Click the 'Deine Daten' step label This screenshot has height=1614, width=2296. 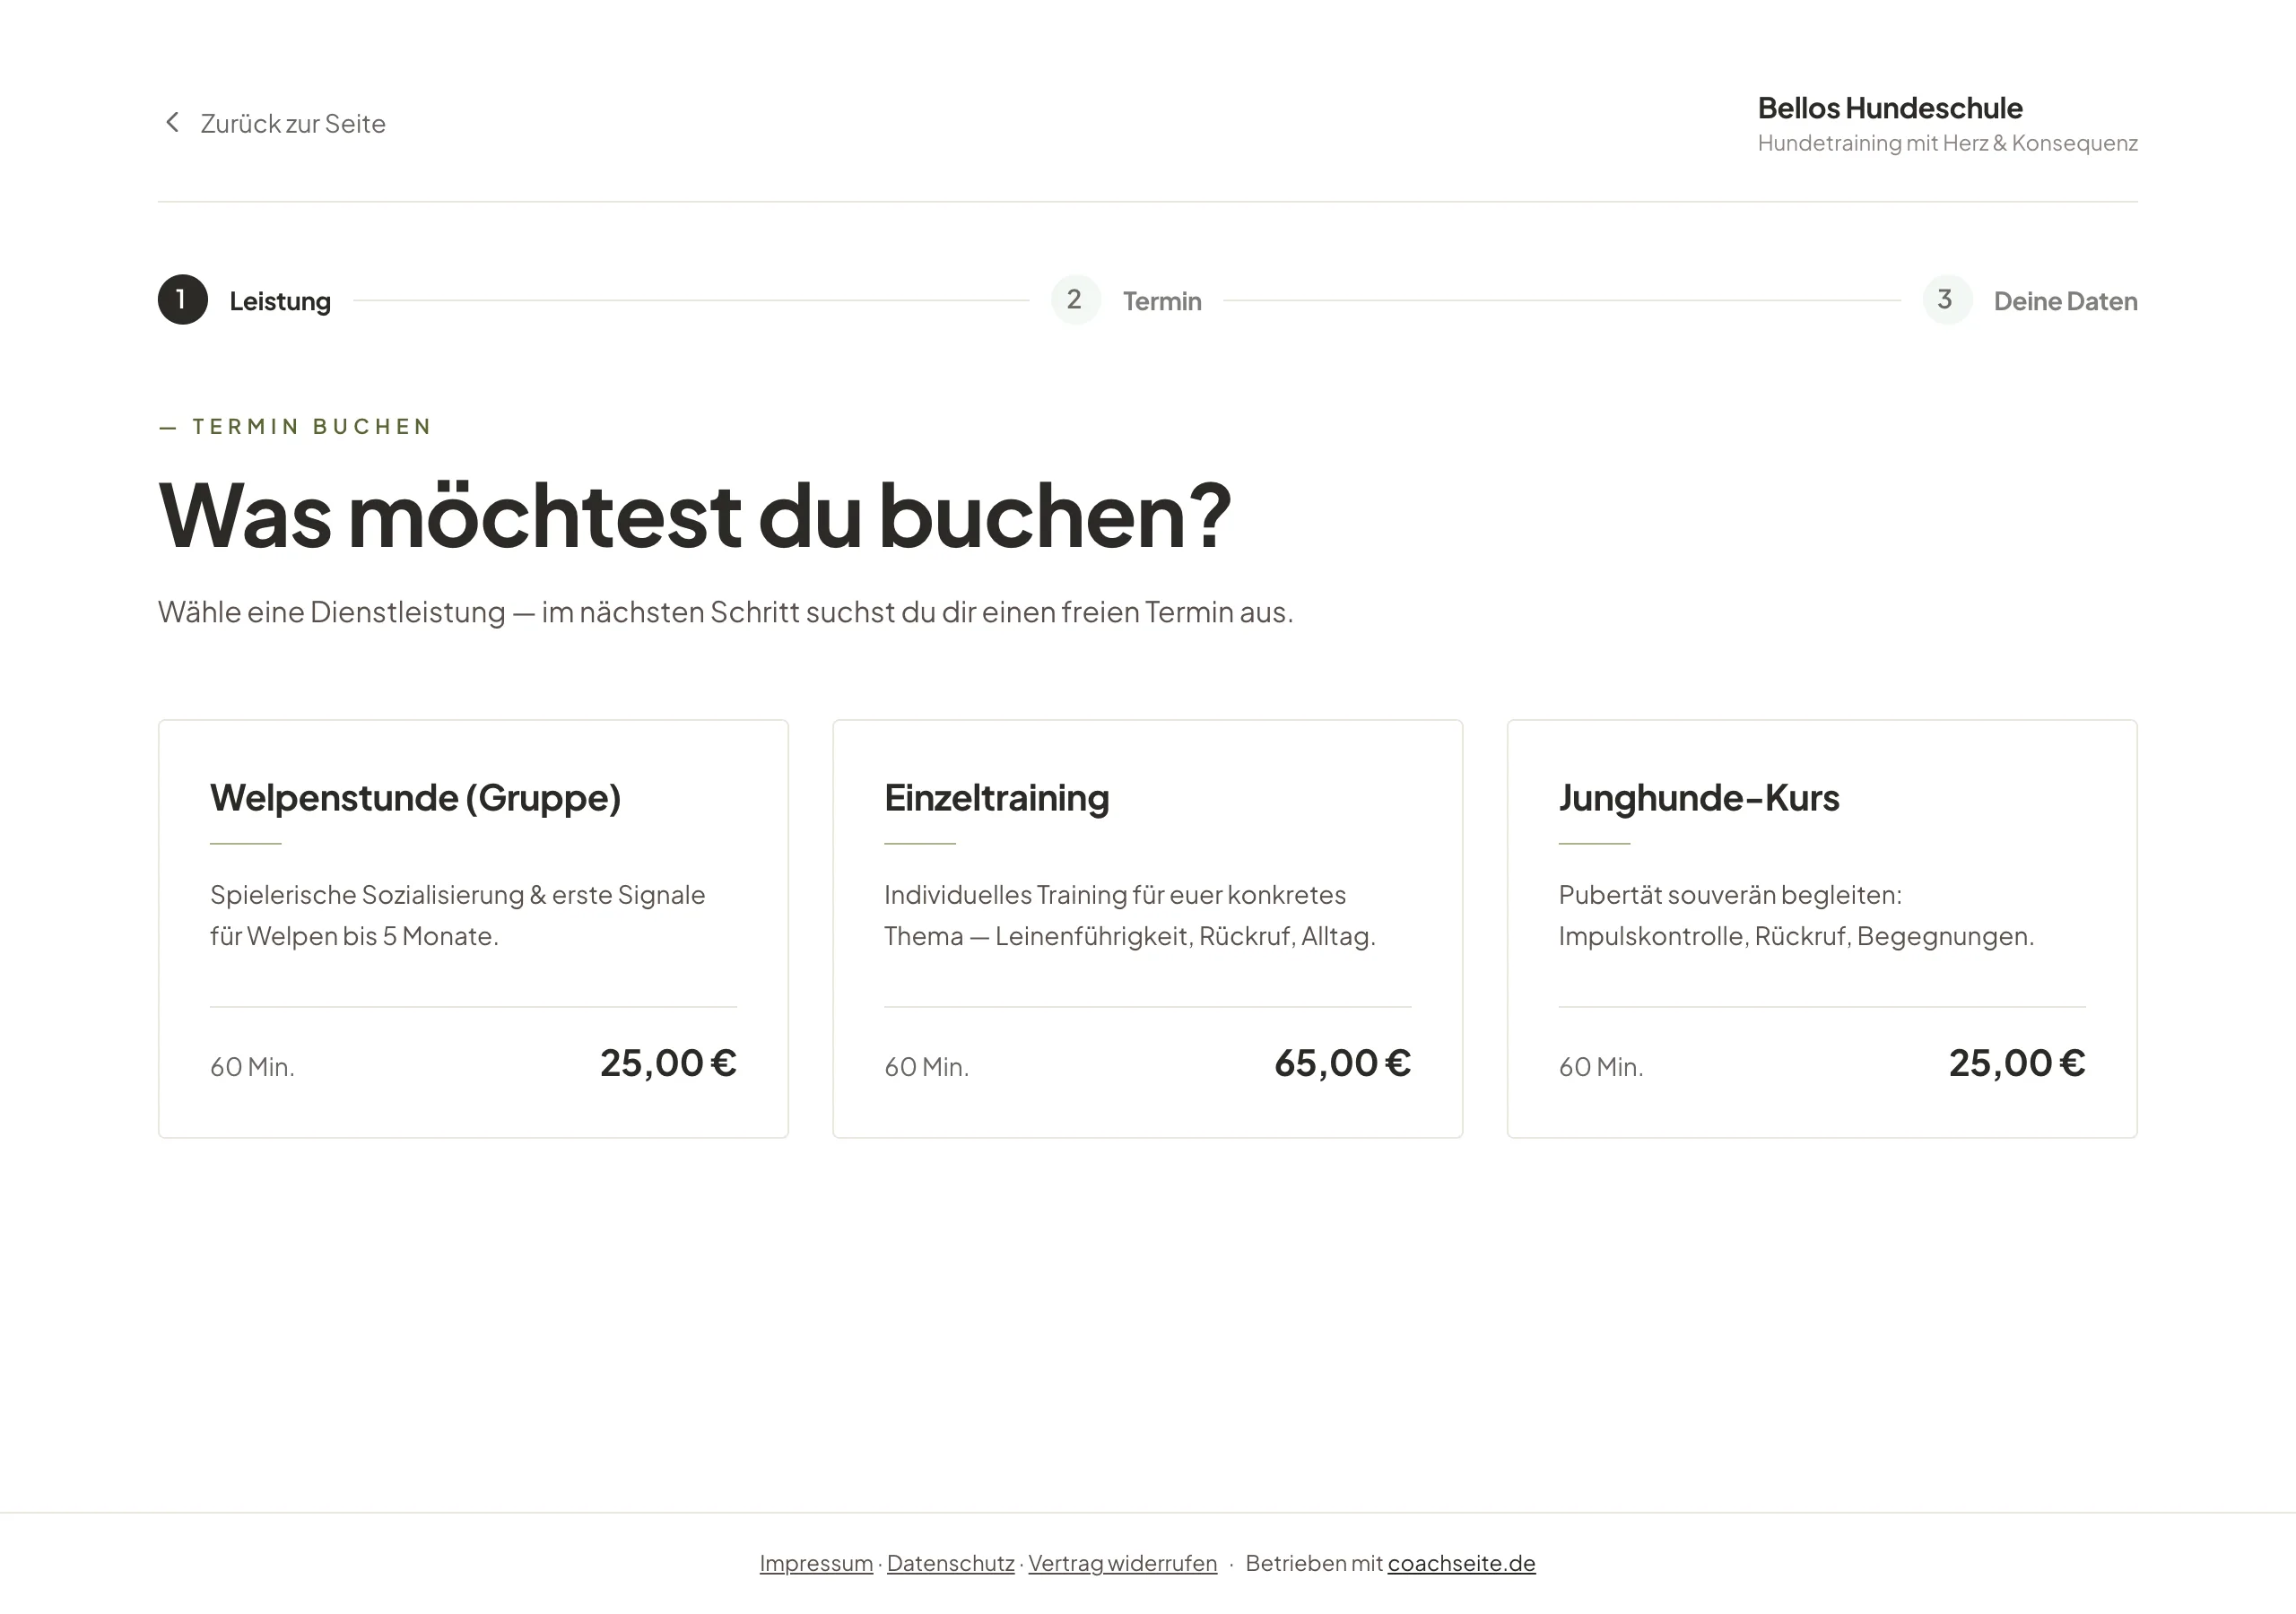pyautogui.click(x=2065, y=301)
